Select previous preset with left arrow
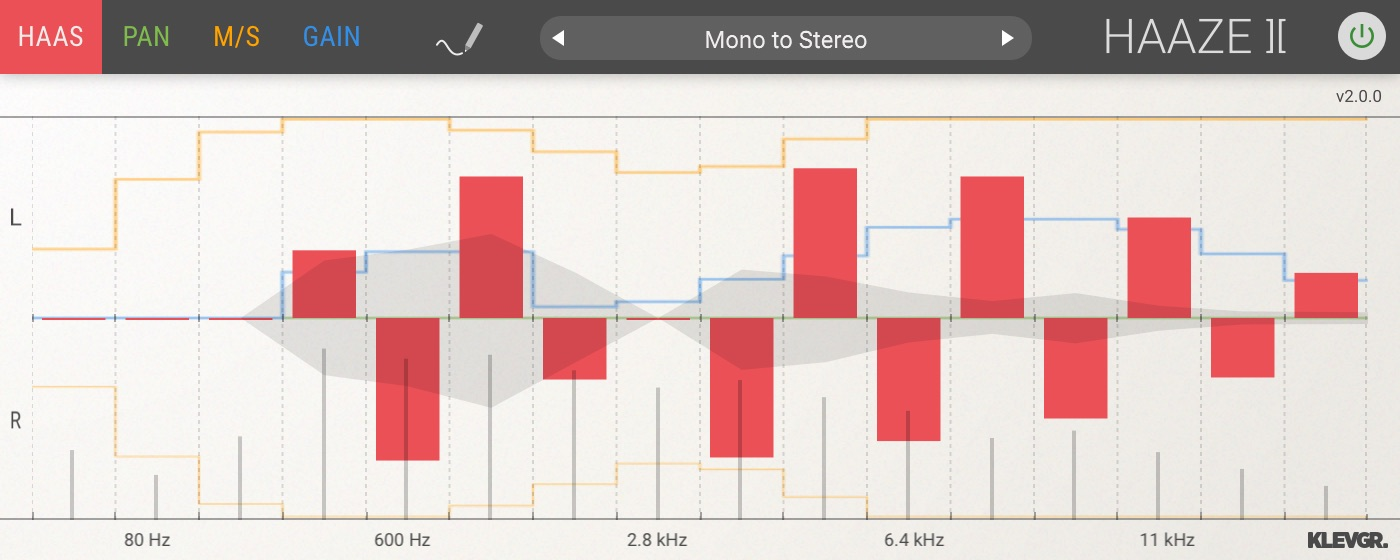Viewport: 1400px width, 560px height. click(x=559, y=39)
